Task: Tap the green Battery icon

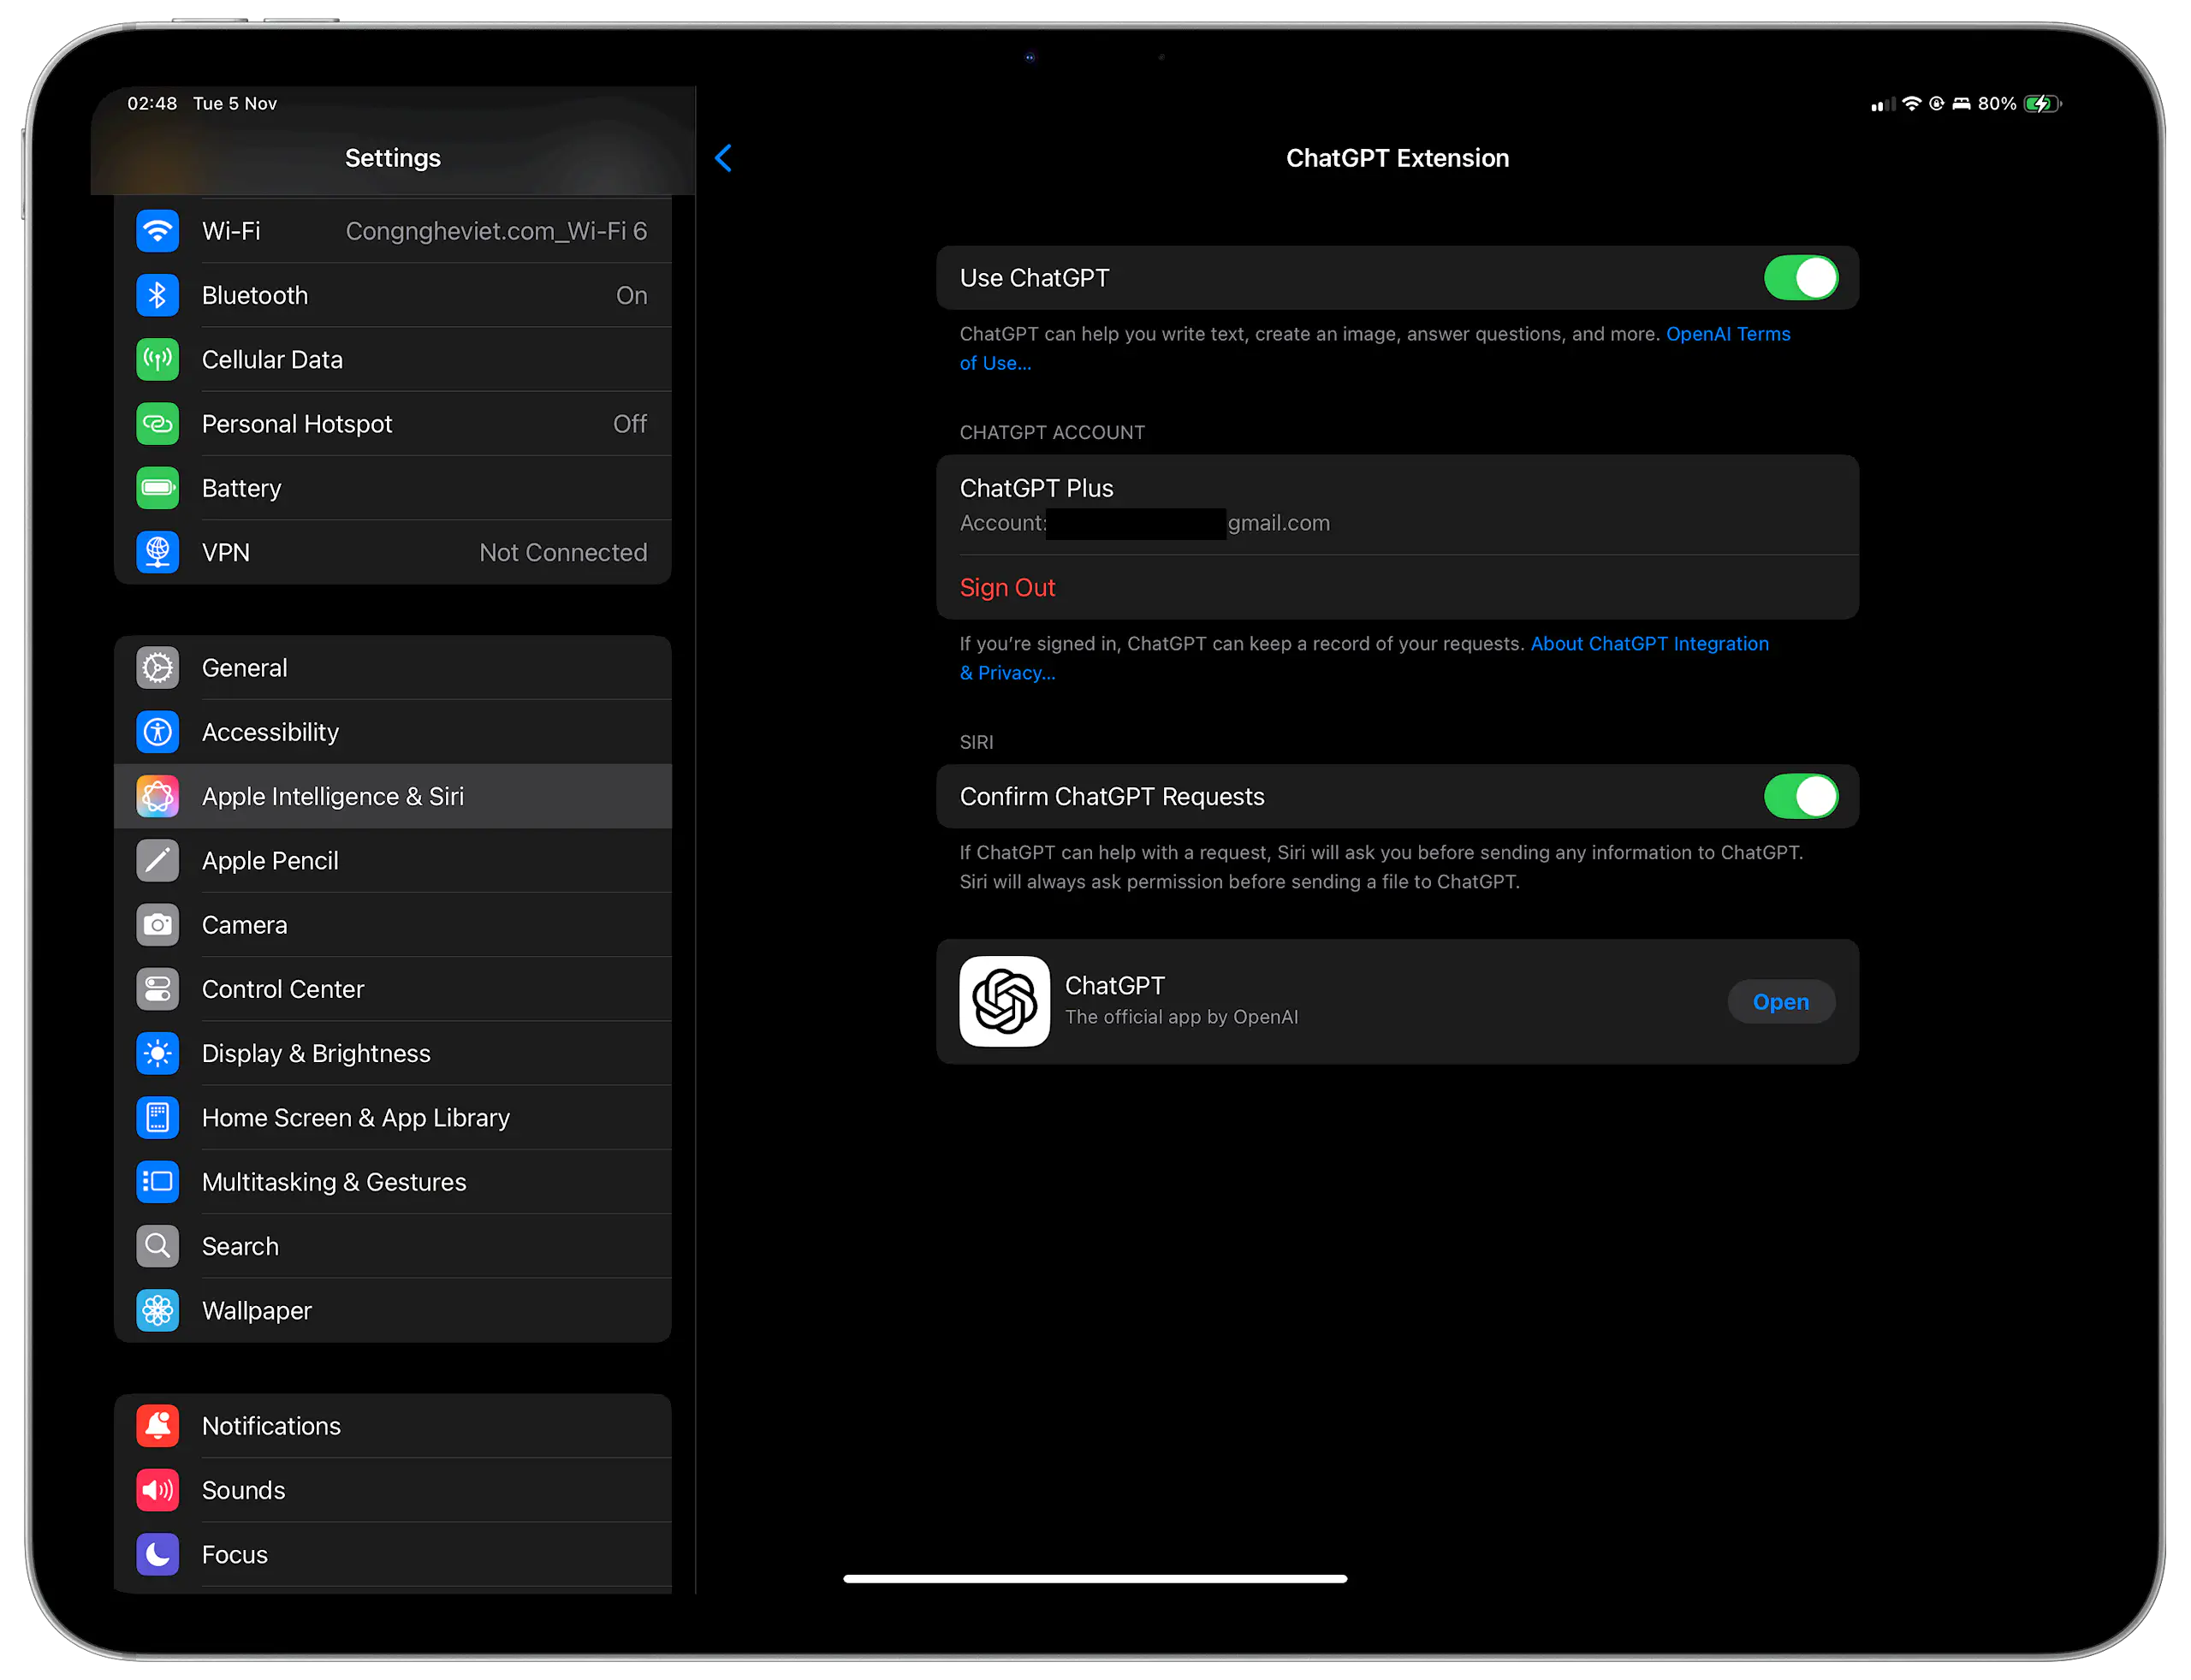Action: 157,488
